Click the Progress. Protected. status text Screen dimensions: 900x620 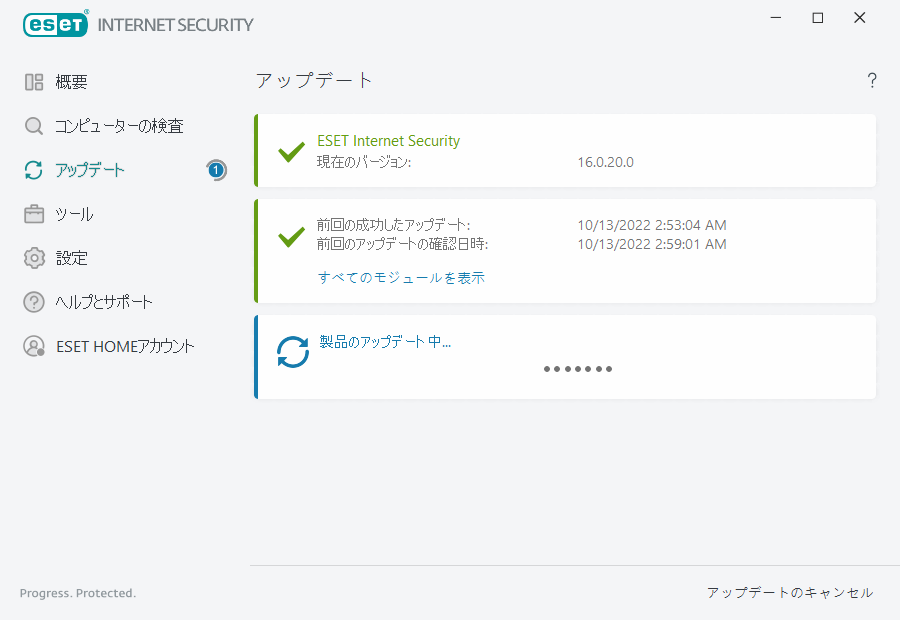[77, 592]
